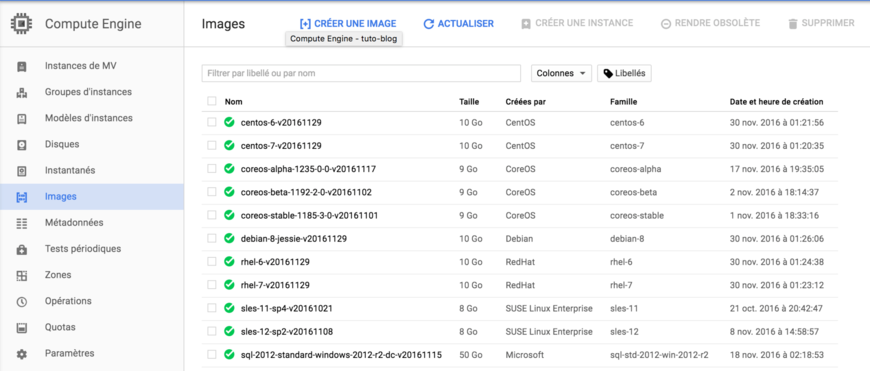This screenshot has width=870, height=371.
Task: Click the Quotas sidebar icon
Action: [22, 328]
